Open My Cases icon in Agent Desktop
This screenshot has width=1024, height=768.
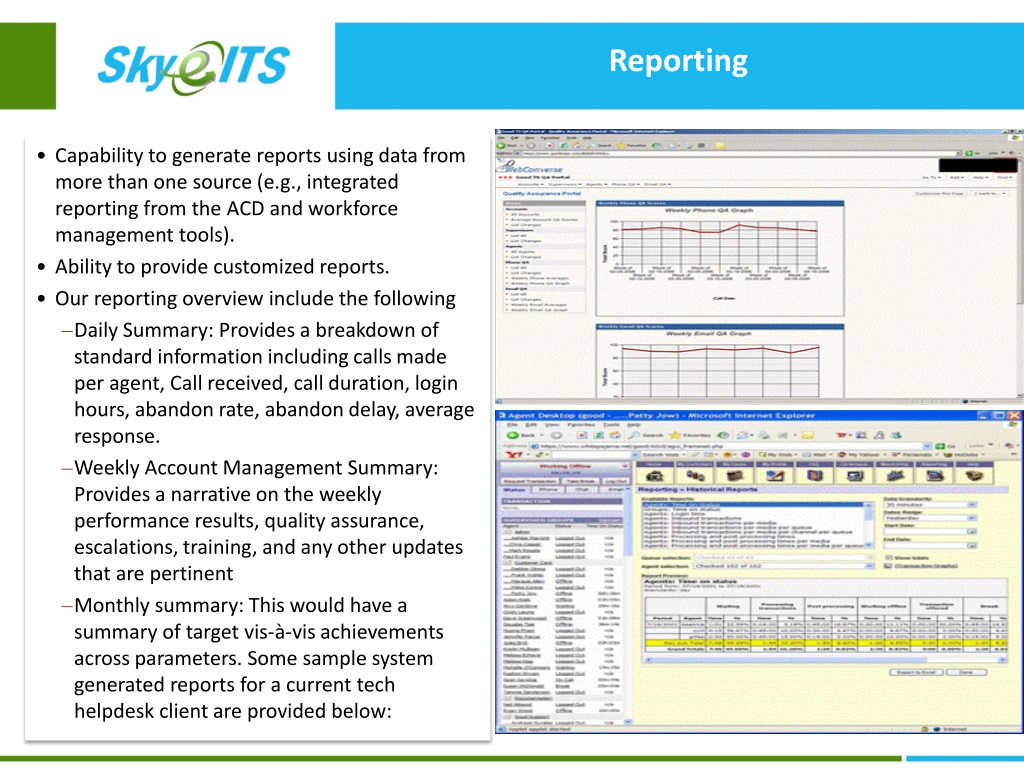click(735, 475)
